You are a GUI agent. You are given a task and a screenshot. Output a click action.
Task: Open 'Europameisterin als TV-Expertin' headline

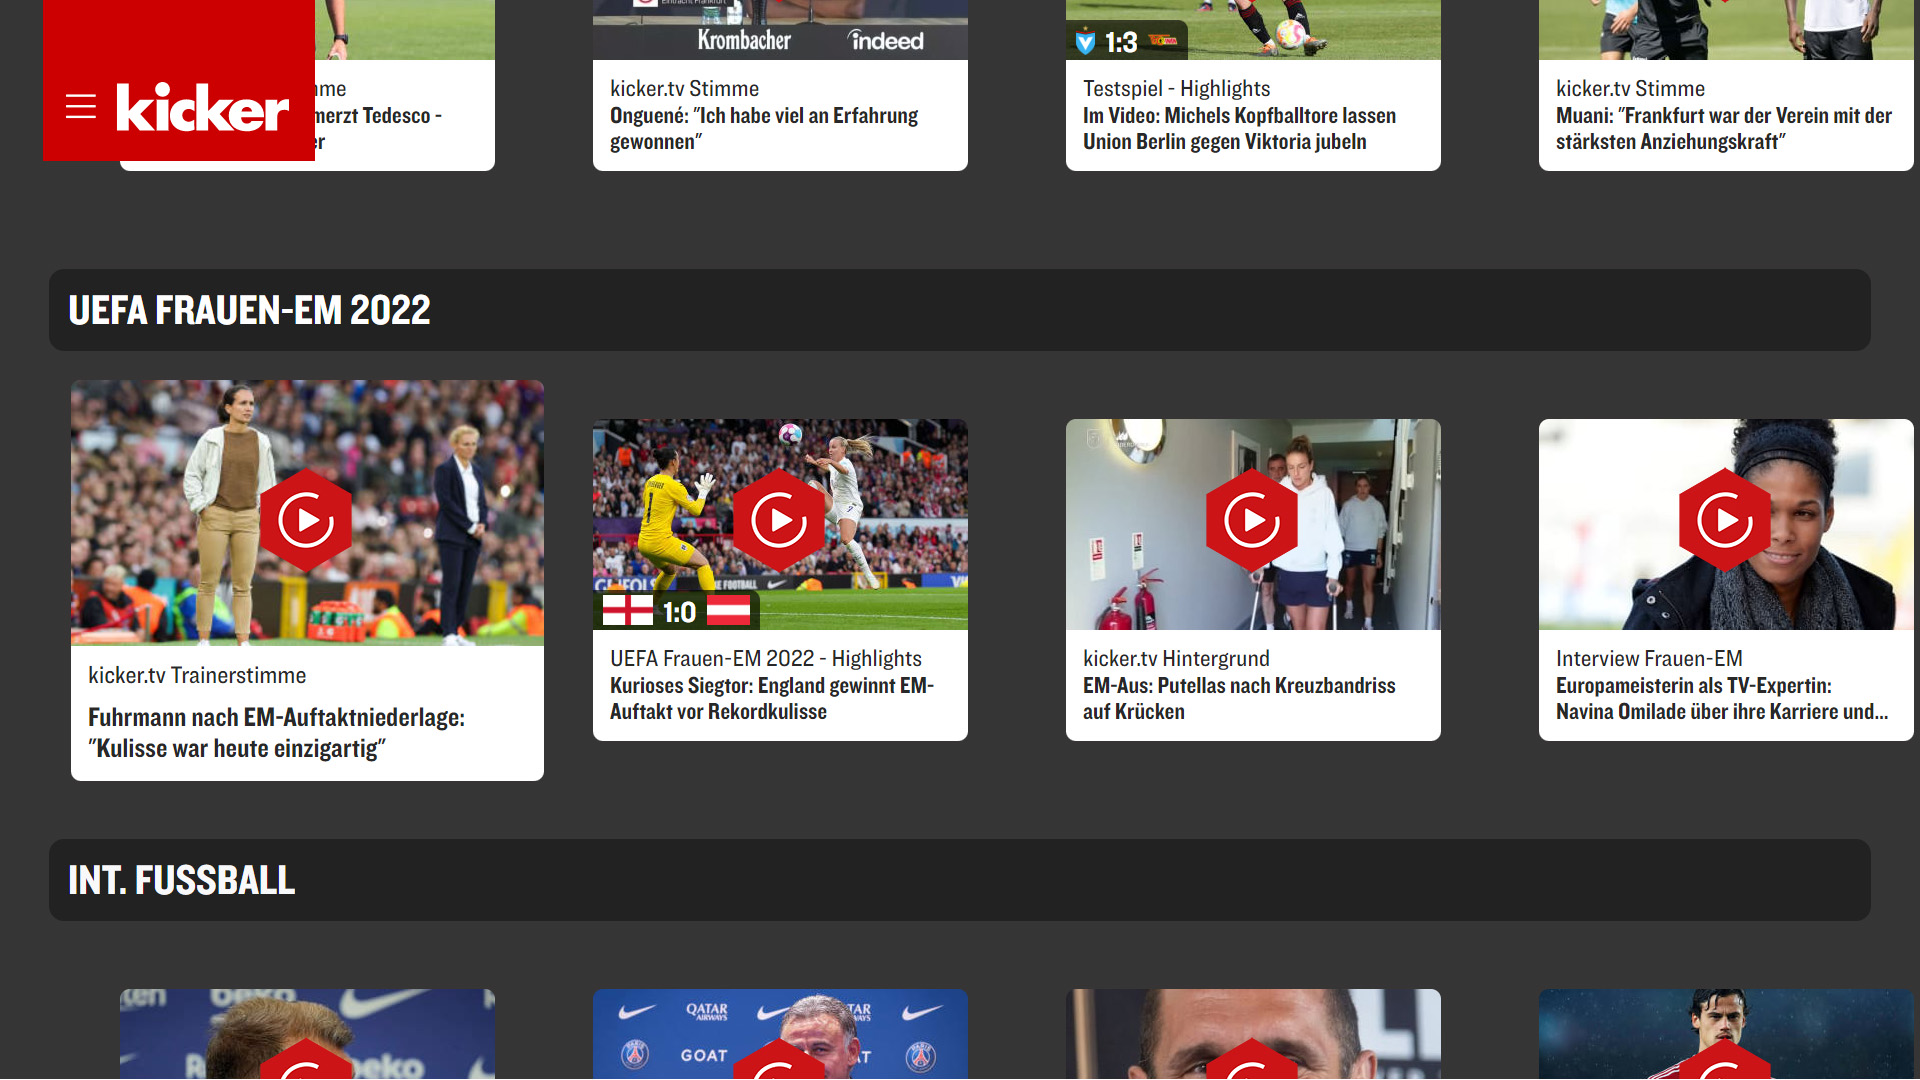tap(1722, 698)
